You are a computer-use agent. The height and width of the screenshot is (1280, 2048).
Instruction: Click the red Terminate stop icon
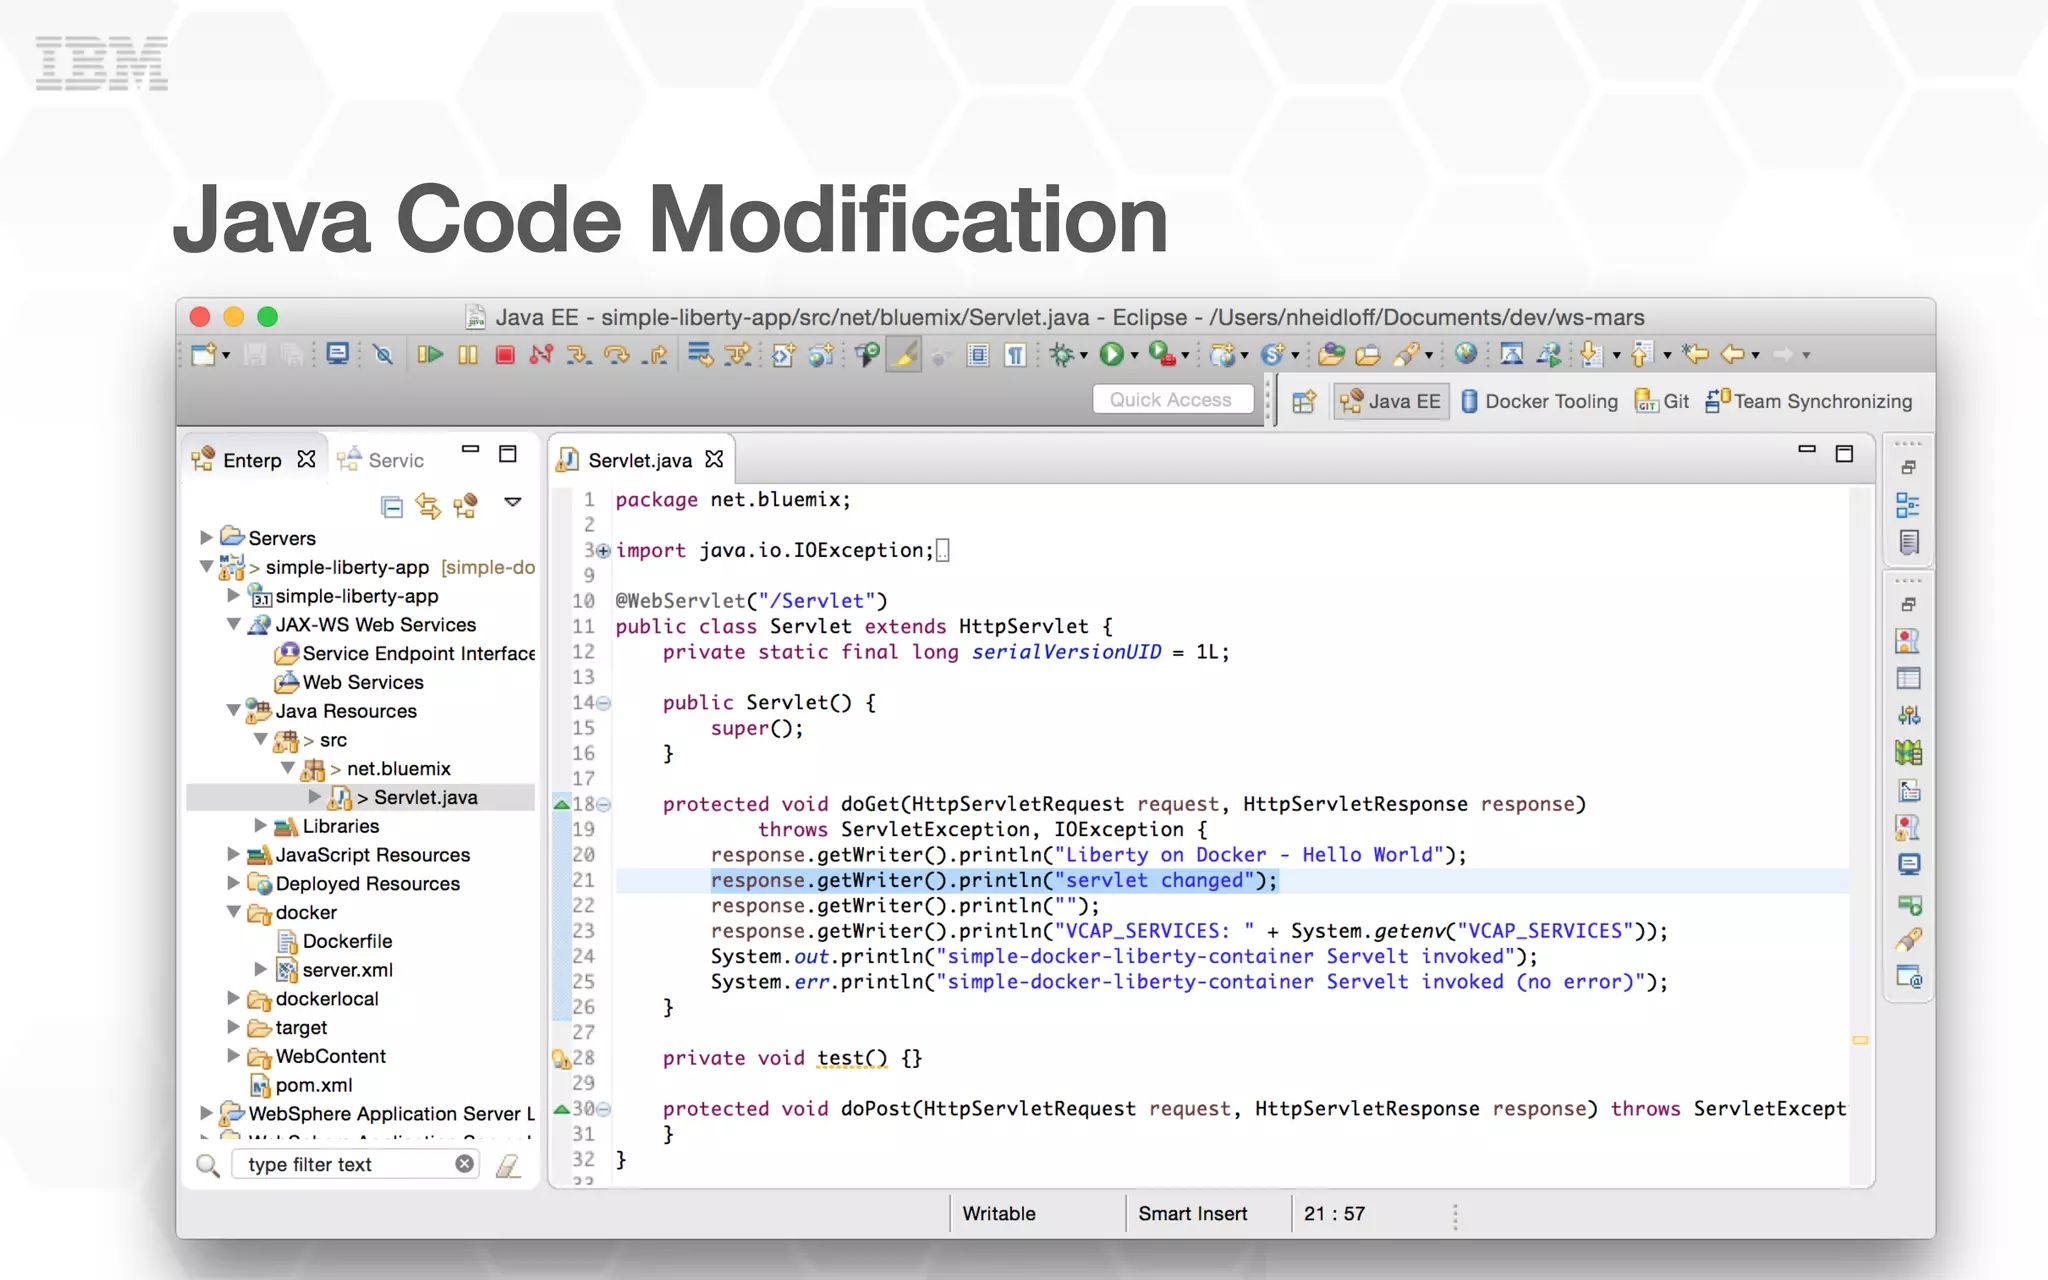point(505,354)
